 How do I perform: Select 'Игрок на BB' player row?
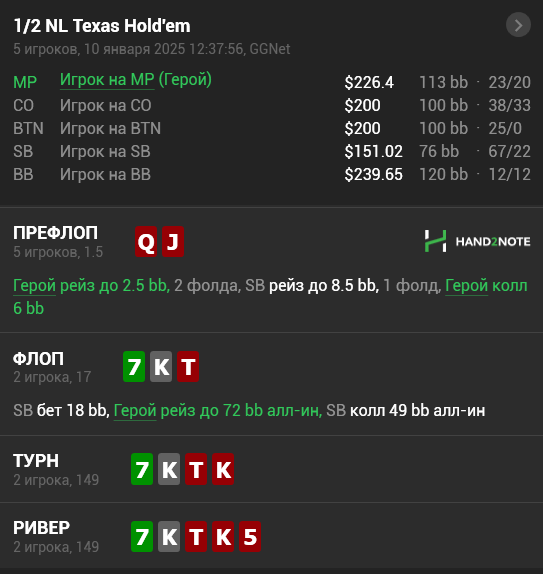[x=272, y=175]
